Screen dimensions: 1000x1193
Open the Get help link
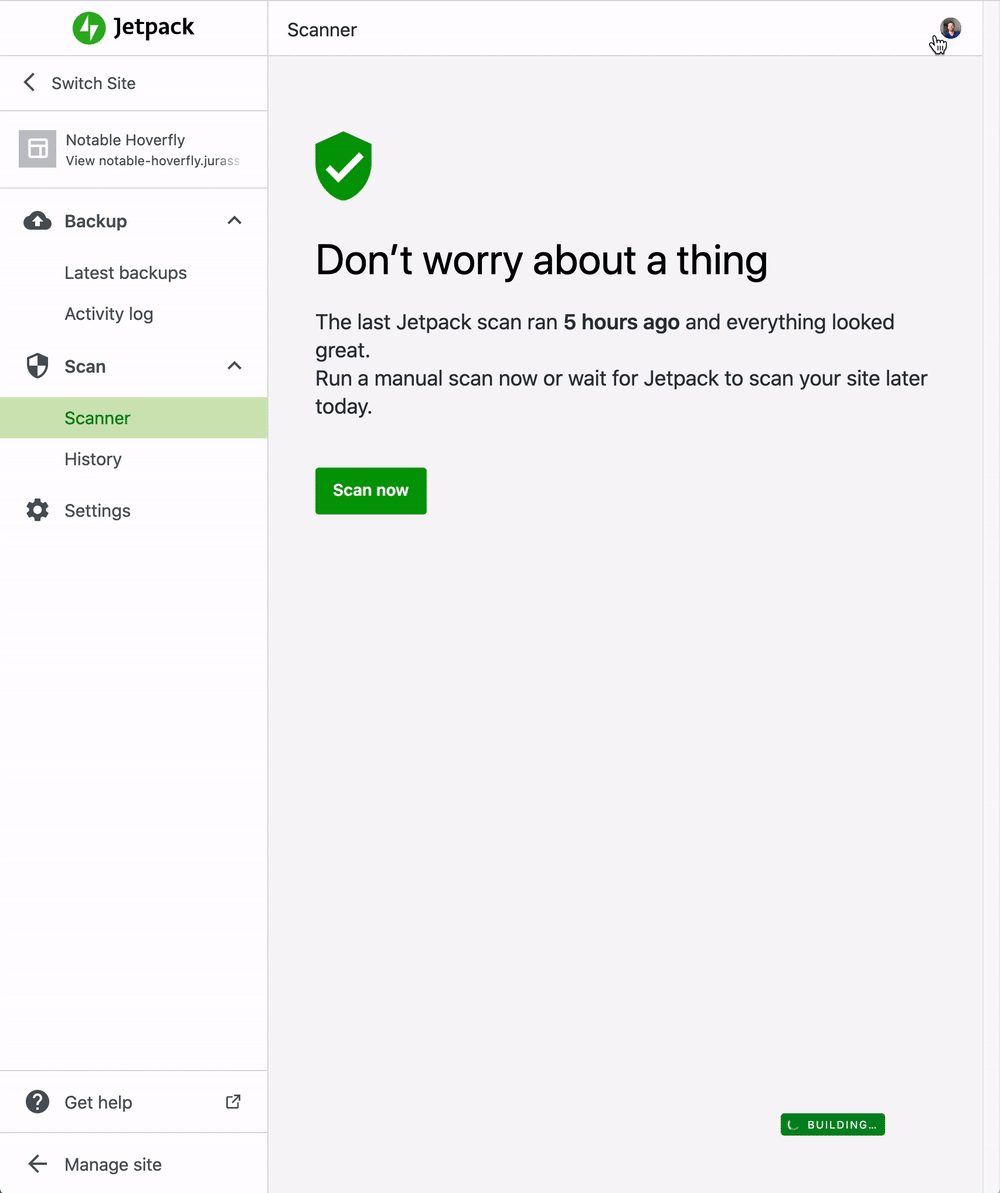(98, 1102)
